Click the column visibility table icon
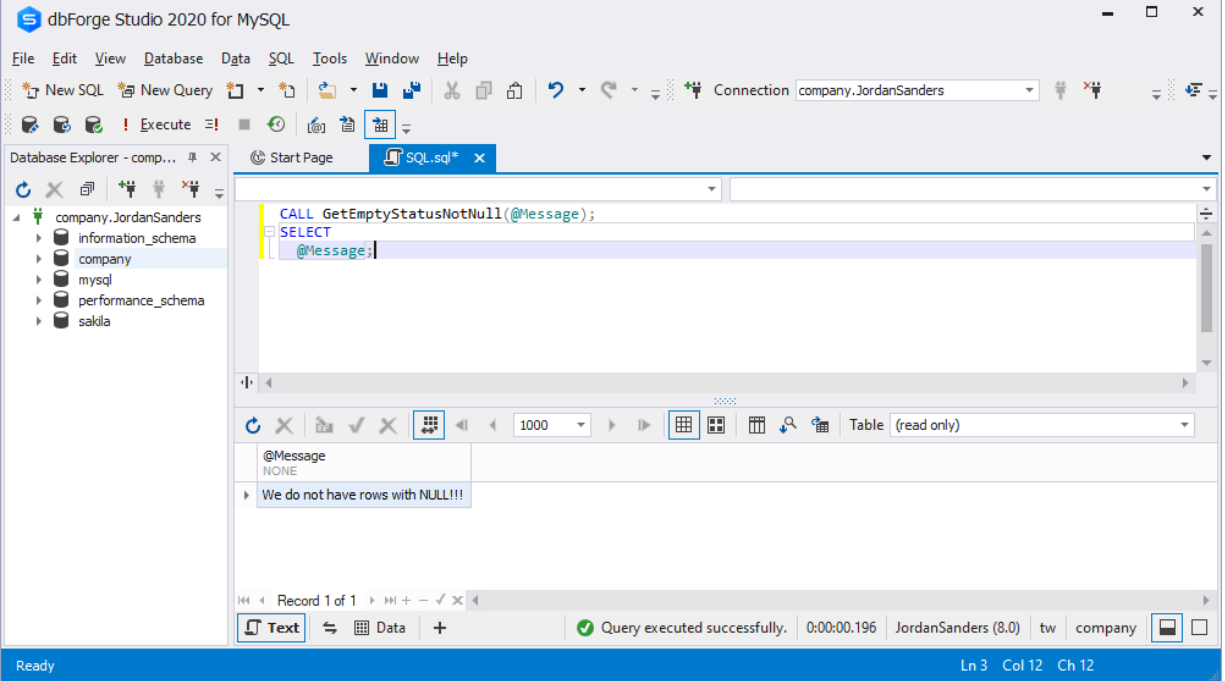 (757, 426)
